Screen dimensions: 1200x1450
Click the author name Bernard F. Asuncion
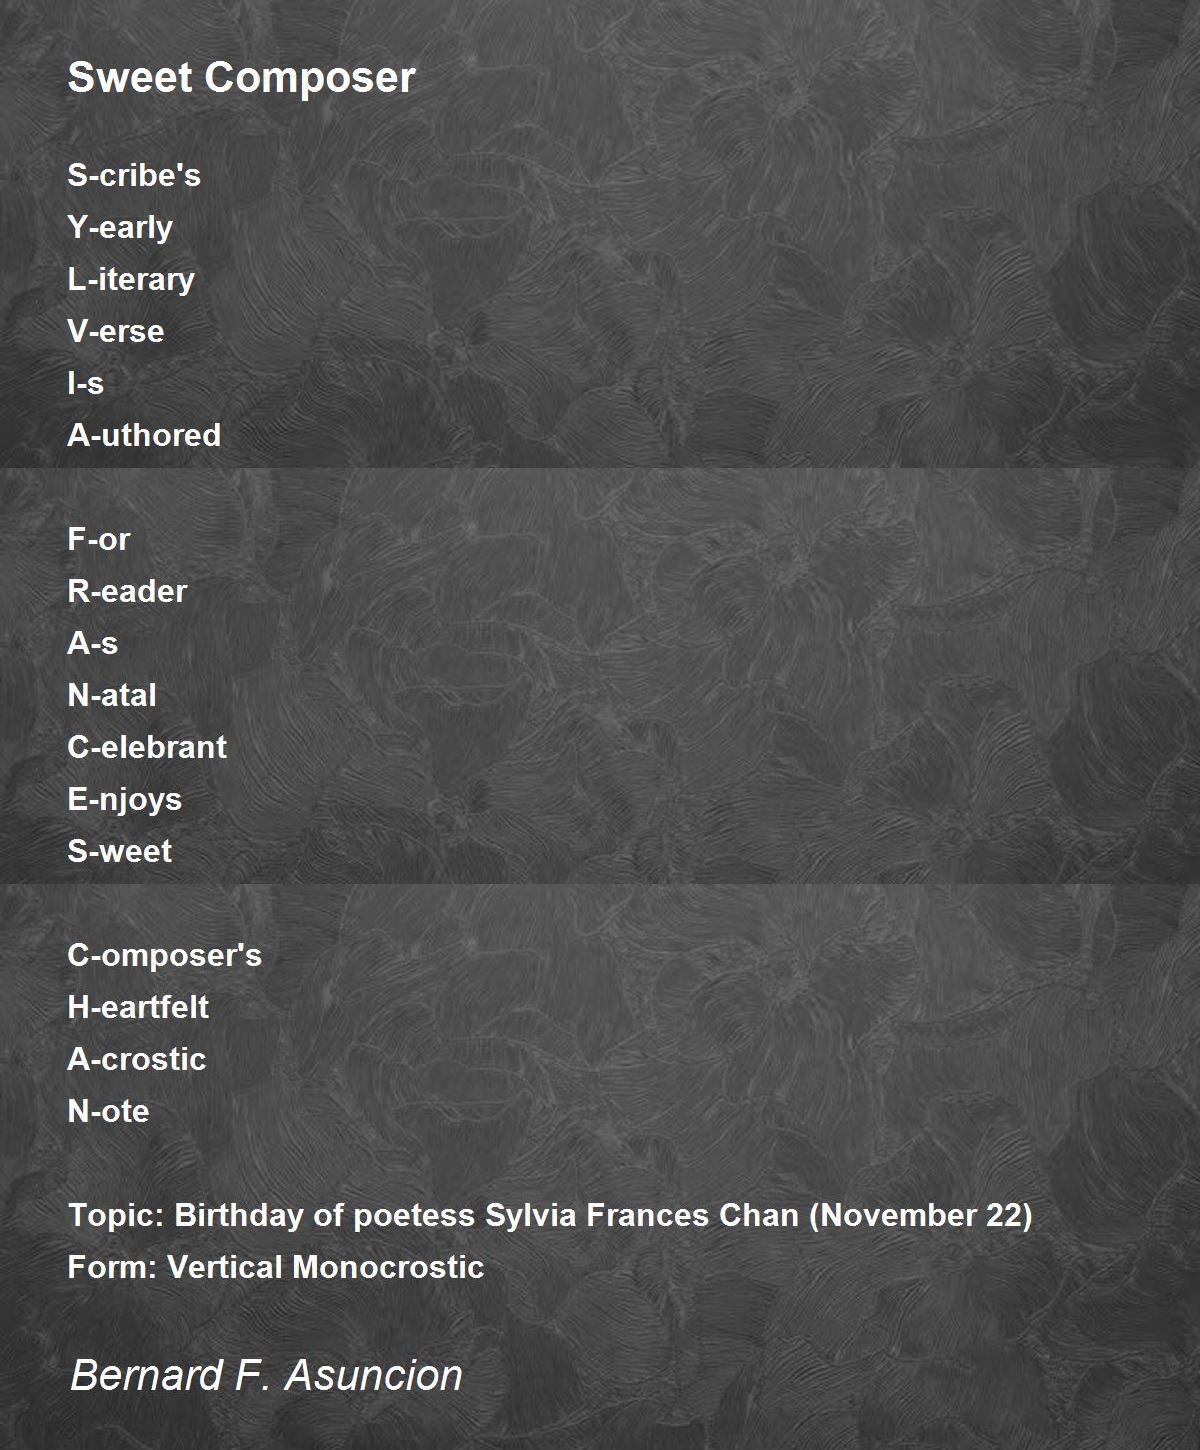(x=266, y=1375)
